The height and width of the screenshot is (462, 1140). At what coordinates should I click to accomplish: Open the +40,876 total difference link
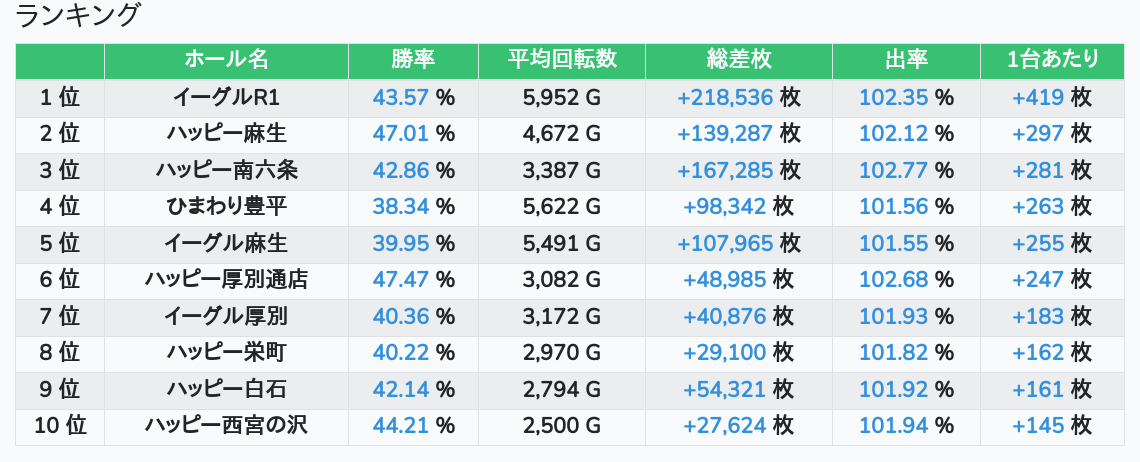tap(725, 316)
